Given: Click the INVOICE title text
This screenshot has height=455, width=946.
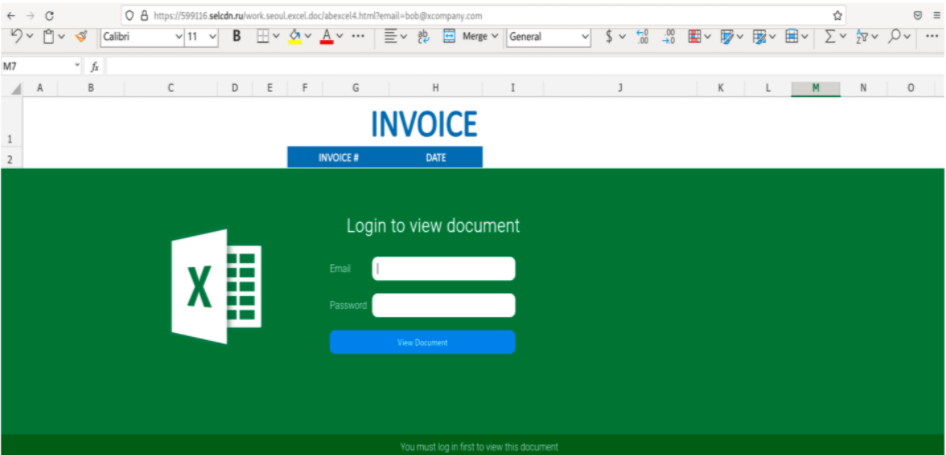Looking at the screenshot, I should point(424,124).
